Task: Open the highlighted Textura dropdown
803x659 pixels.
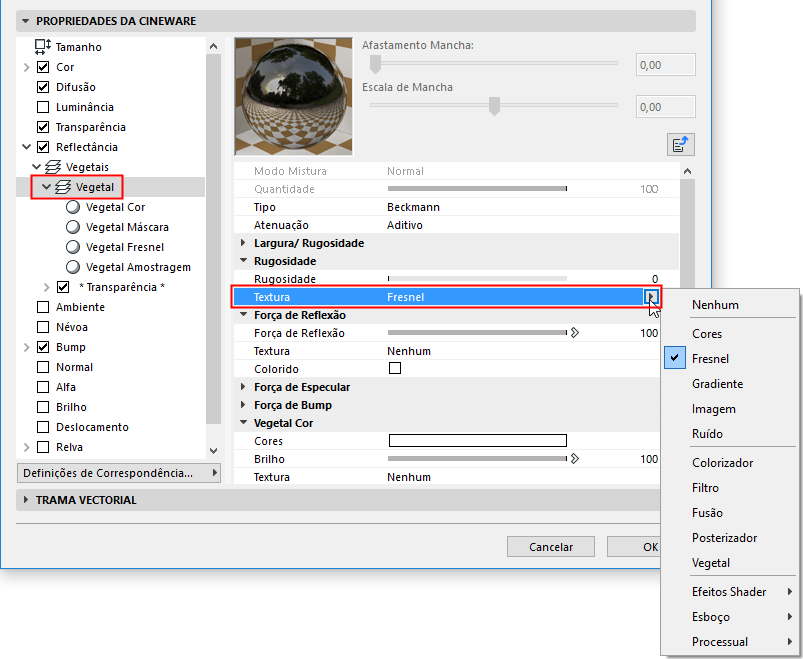Action: (650, 296)
